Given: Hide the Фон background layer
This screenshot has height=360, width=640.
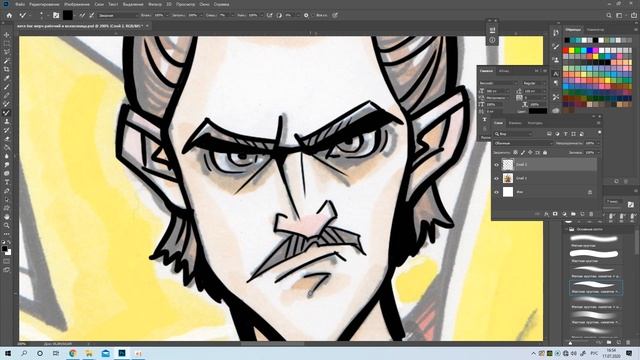Looking at the screenshot, I should (496, 192).
